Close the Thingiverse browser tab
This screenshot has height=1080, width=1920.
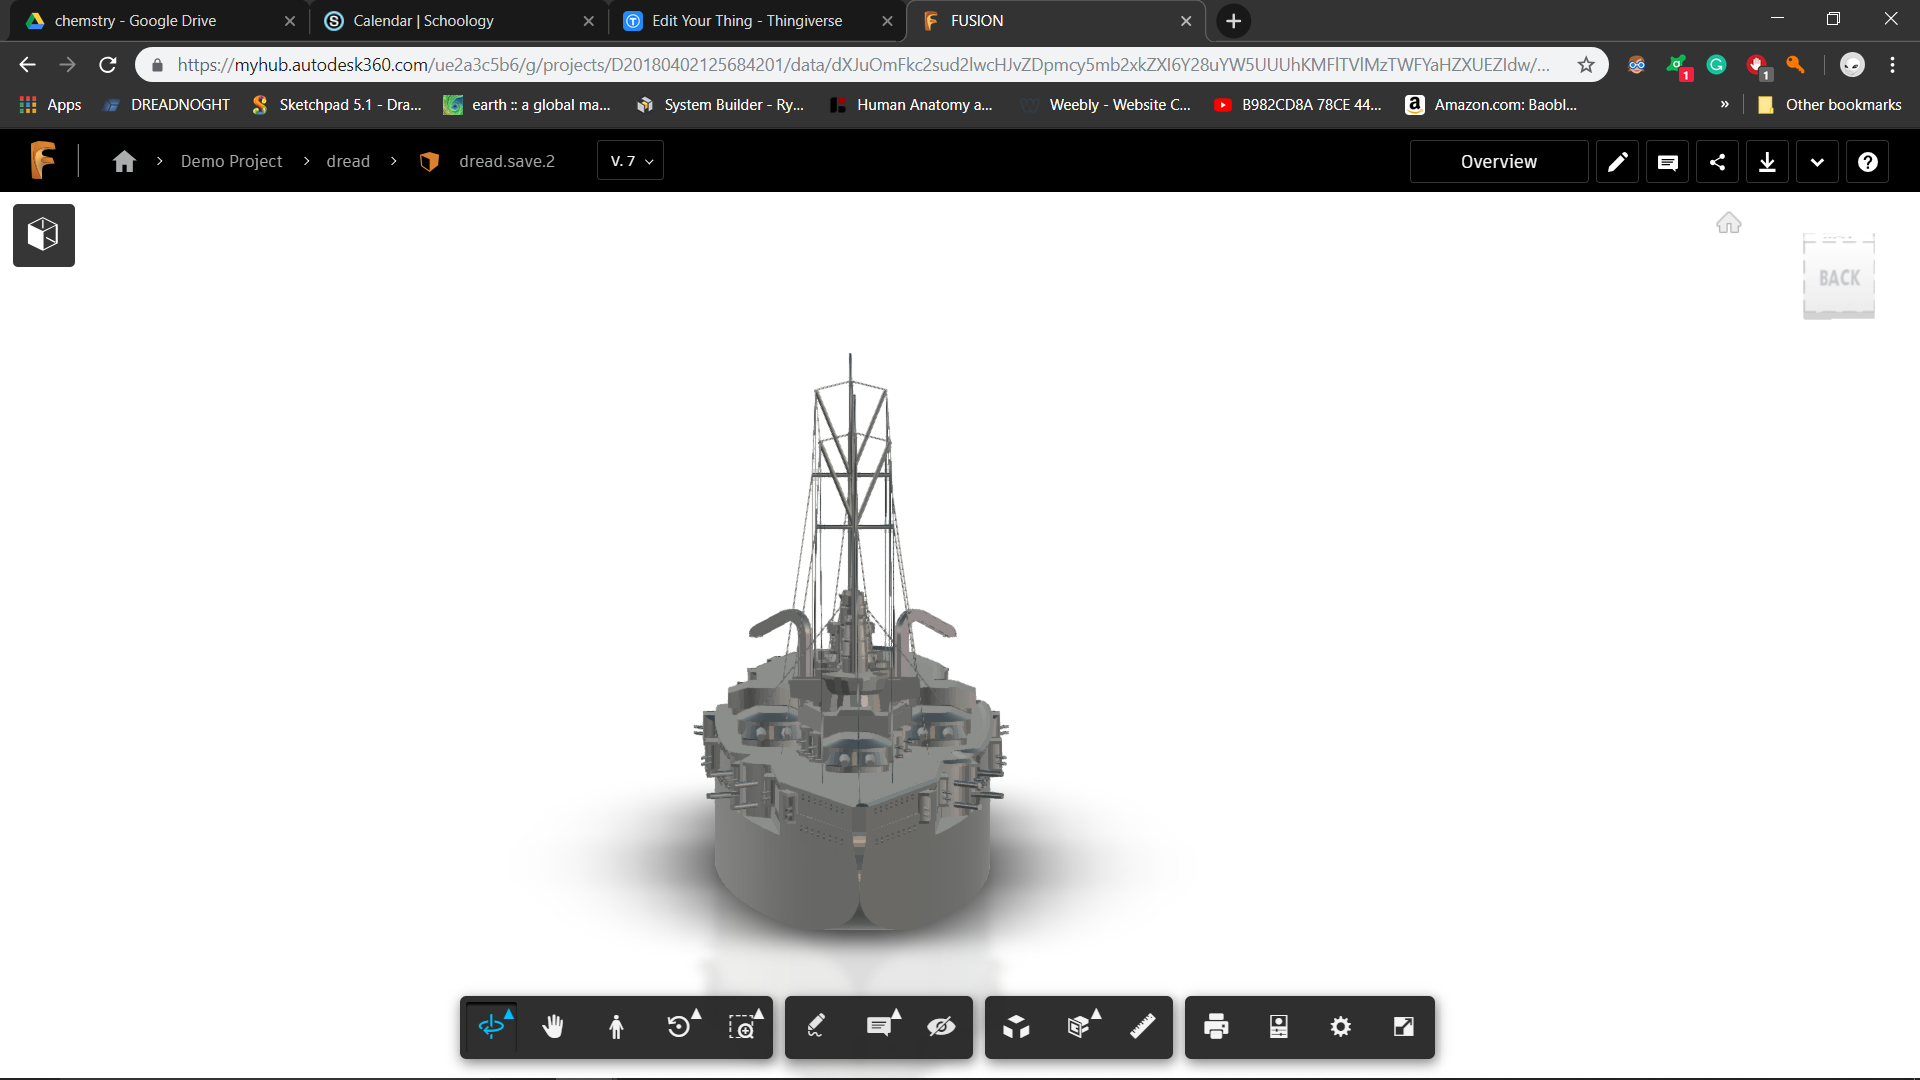pyautogui.click(x=887, y=21)
